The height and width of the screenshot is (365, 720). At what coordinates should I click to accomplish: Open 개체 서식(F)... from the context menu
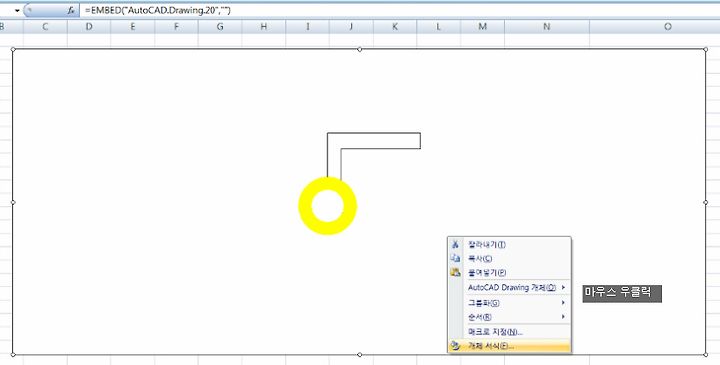click(509, 346)
